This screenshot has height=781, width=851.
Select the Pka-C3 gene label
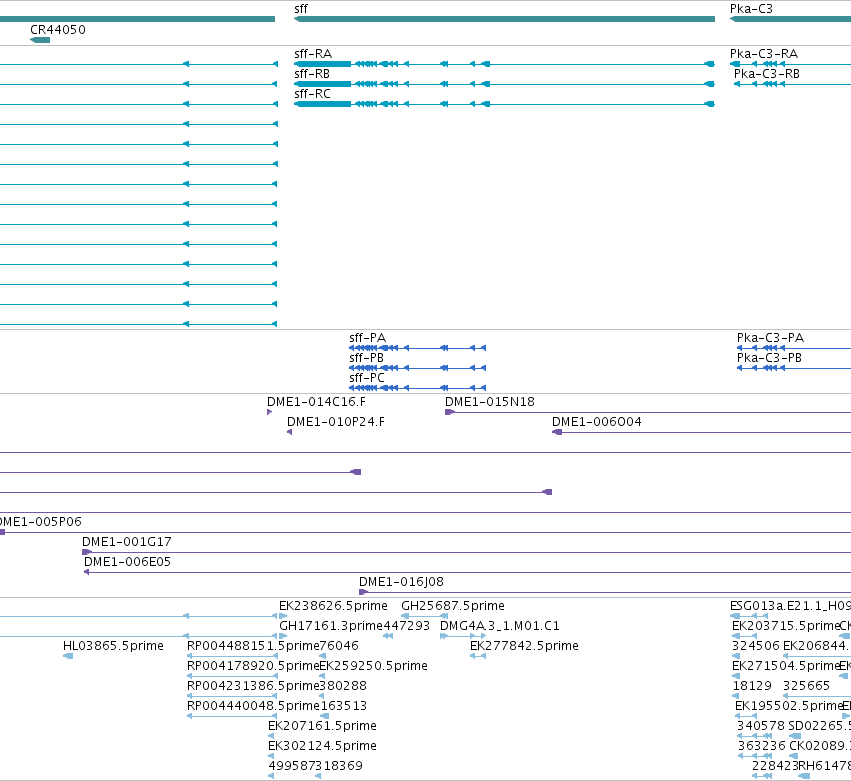(x=751, y=9)
